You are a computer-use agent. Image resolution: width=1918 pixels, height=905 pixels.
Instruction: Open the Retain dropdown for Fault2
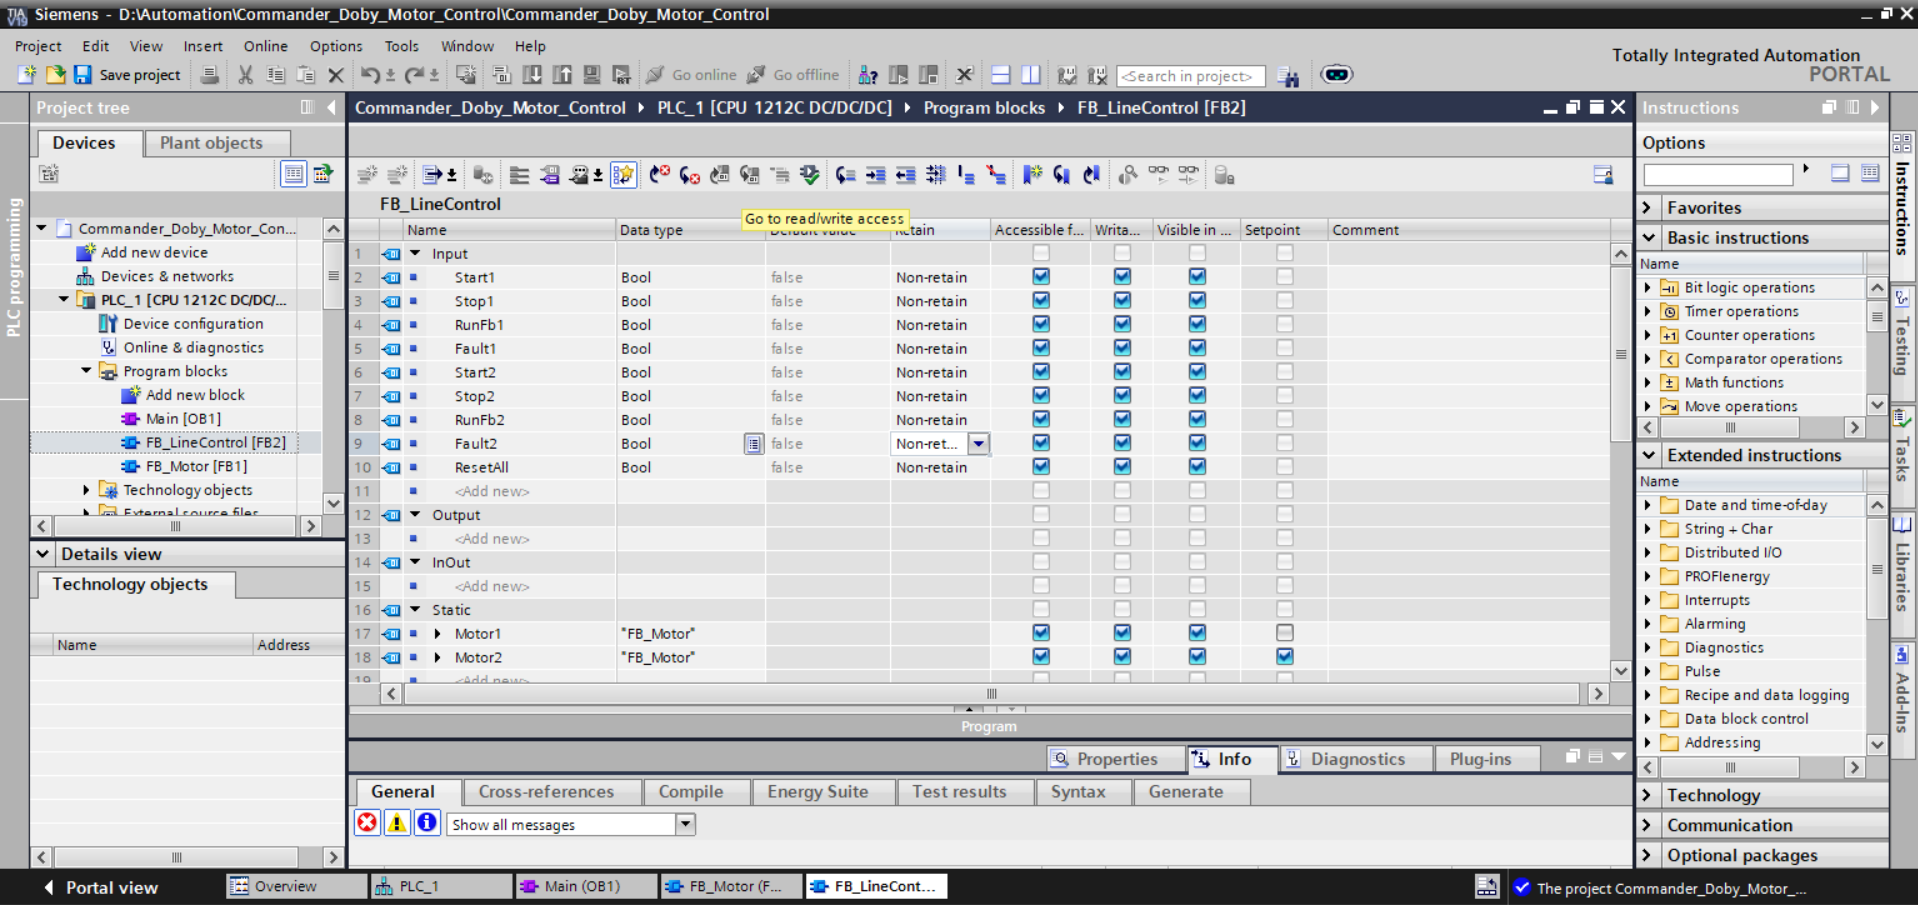[979, 444]
